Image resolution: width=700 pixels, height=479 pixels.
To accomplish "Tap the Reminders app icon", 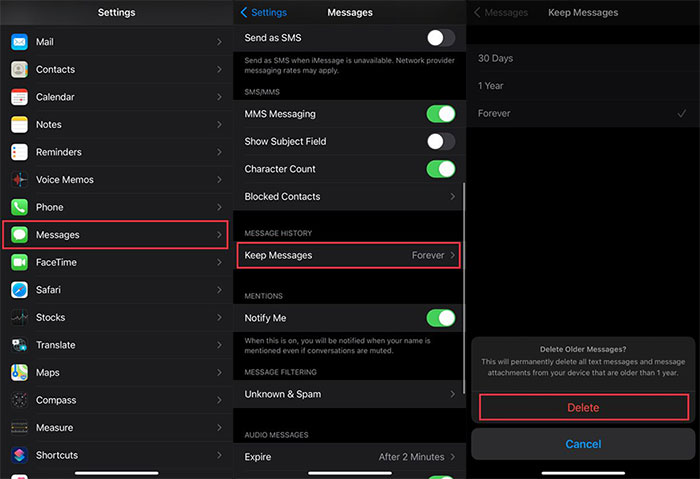I will click(x=19, y=152).
